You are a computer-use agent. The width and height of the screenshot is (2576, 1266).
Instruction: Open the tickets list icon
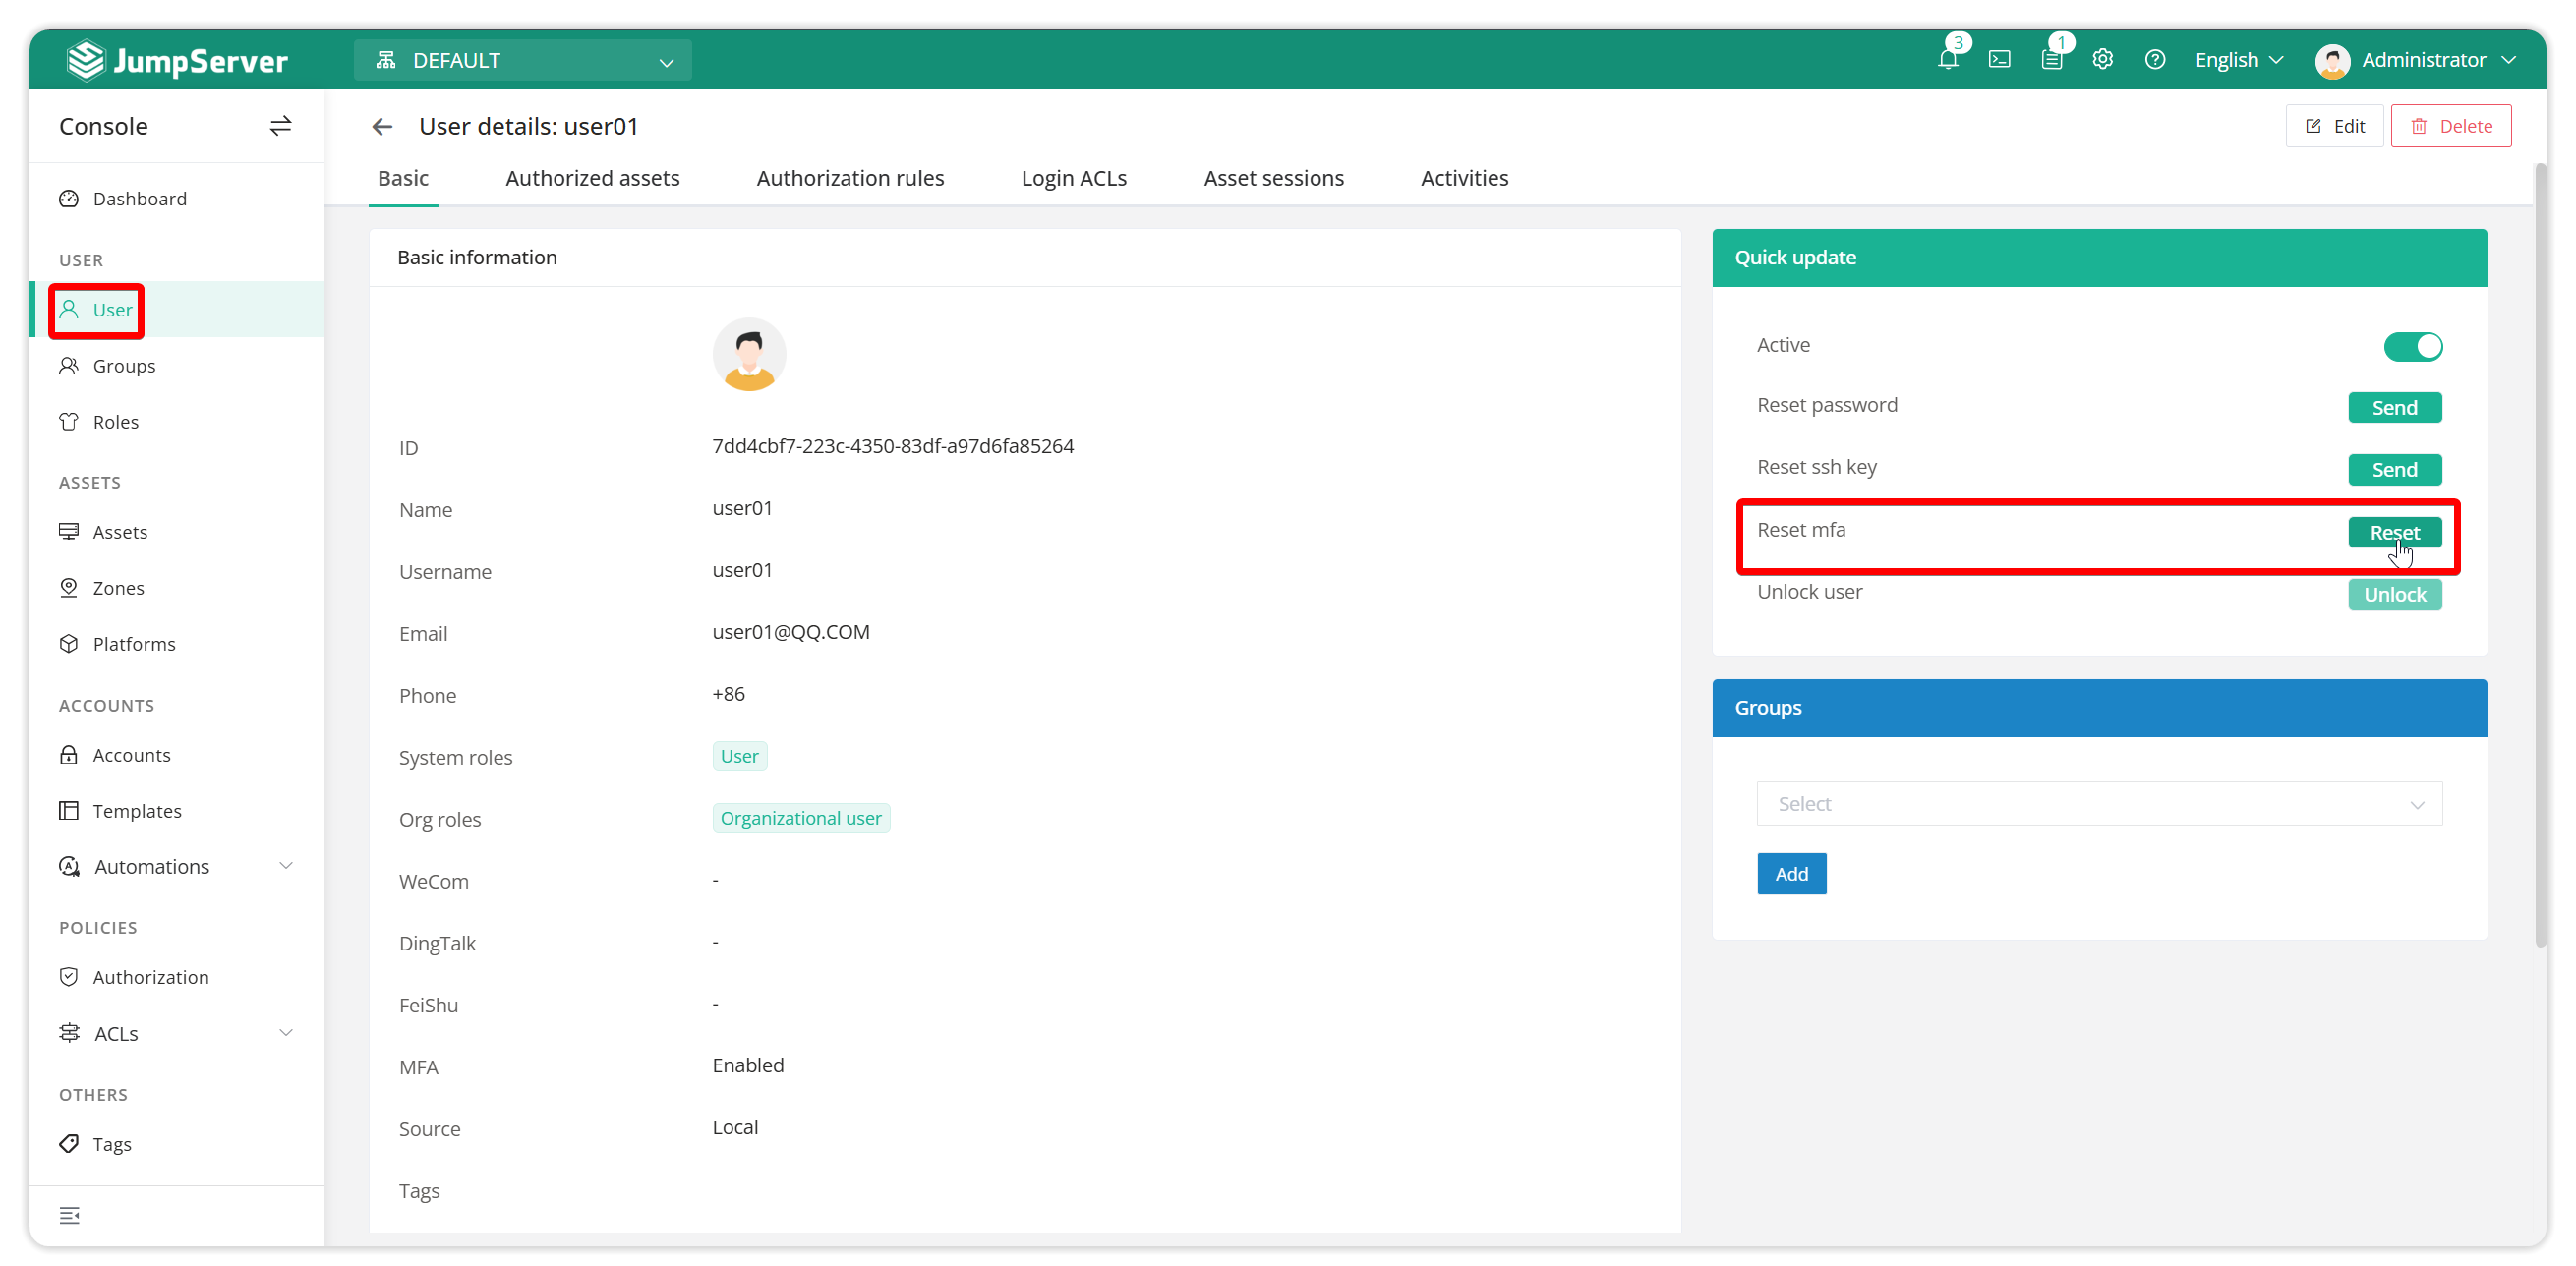2051,60
